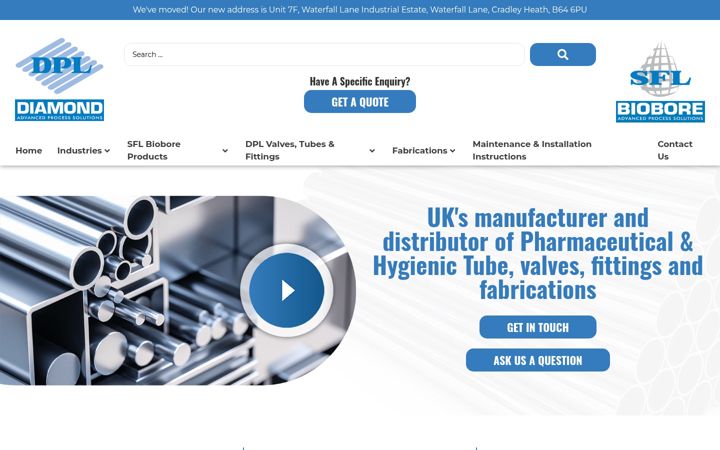Viewport: 720px width, 450px height.
Task: Focus the Search text field
Action: [x=324, y=54]
